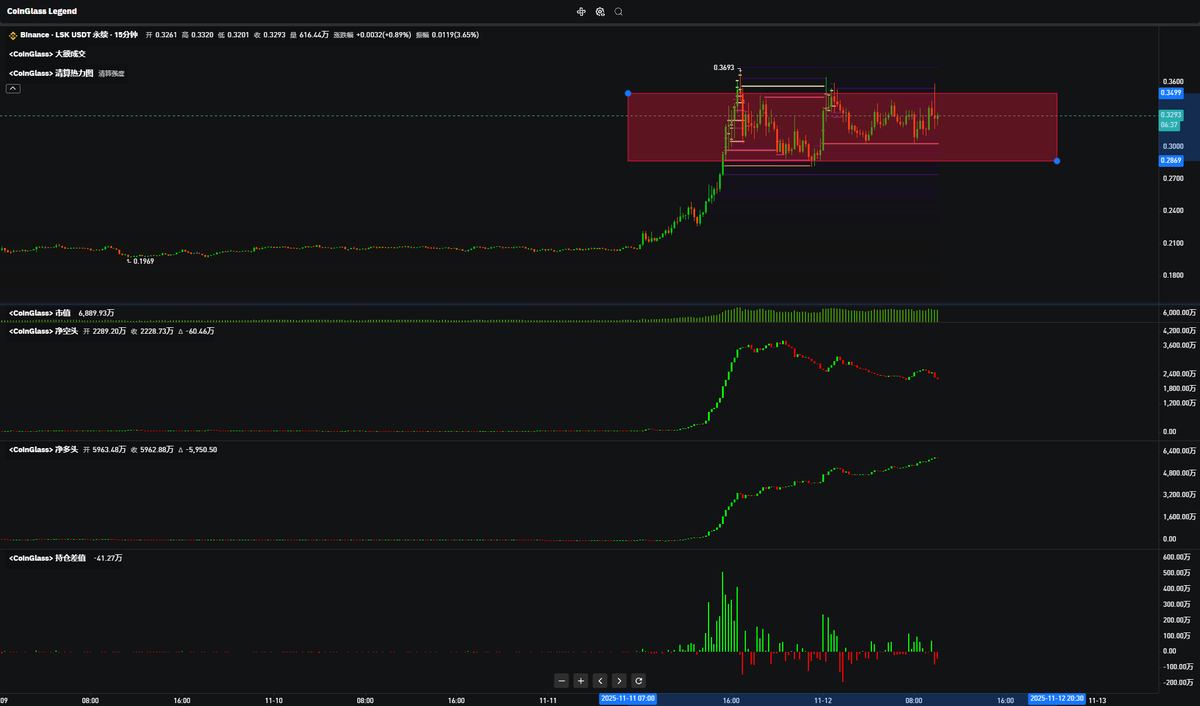Zoom out chart with minus button
1200x706 pixels.
click(x=562, y=680)
